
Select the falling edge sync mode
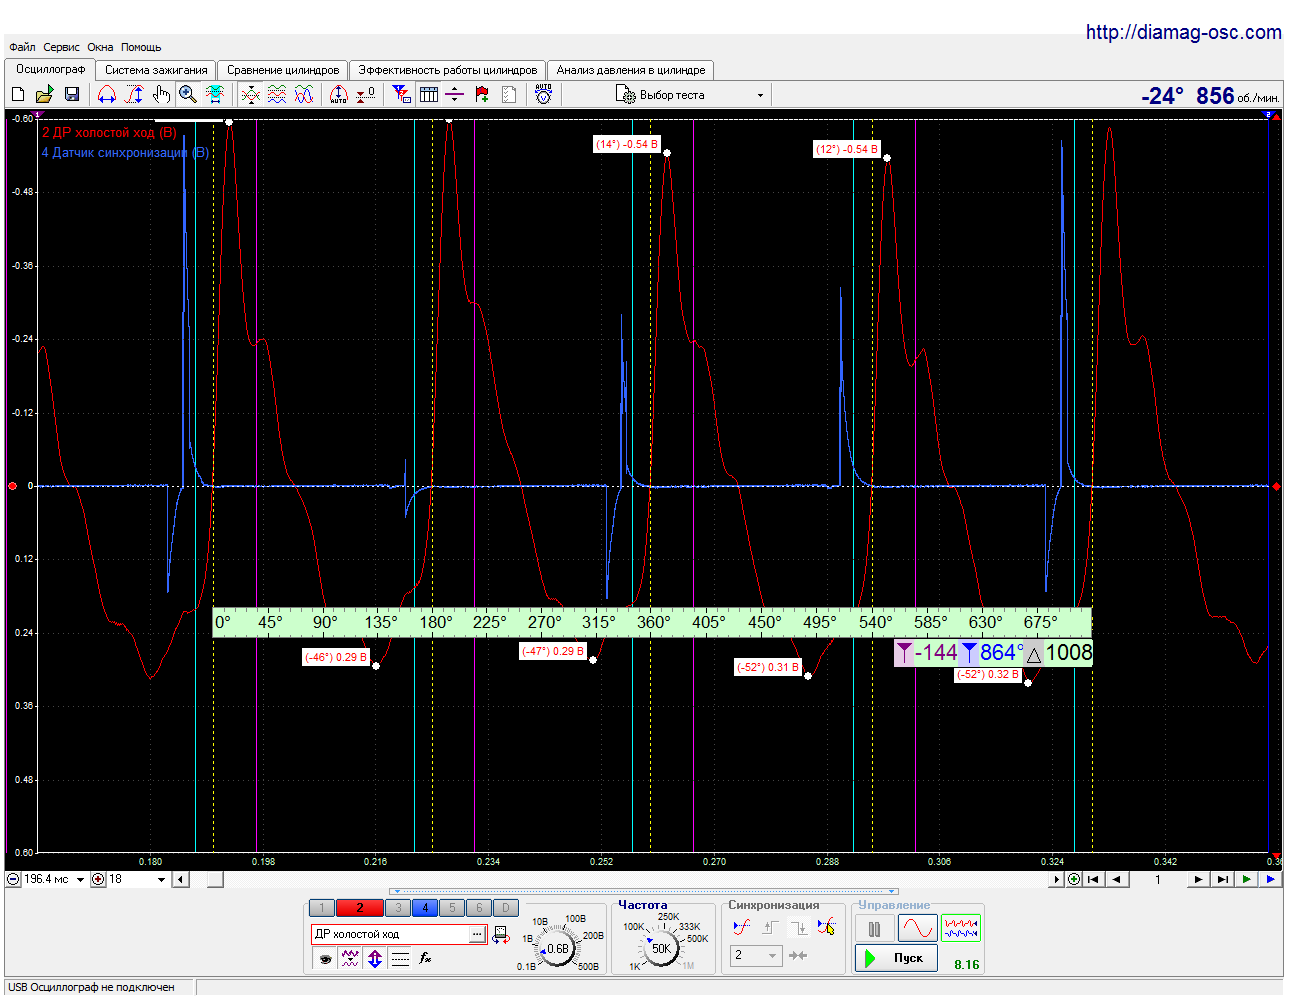(x=798, y=927)
